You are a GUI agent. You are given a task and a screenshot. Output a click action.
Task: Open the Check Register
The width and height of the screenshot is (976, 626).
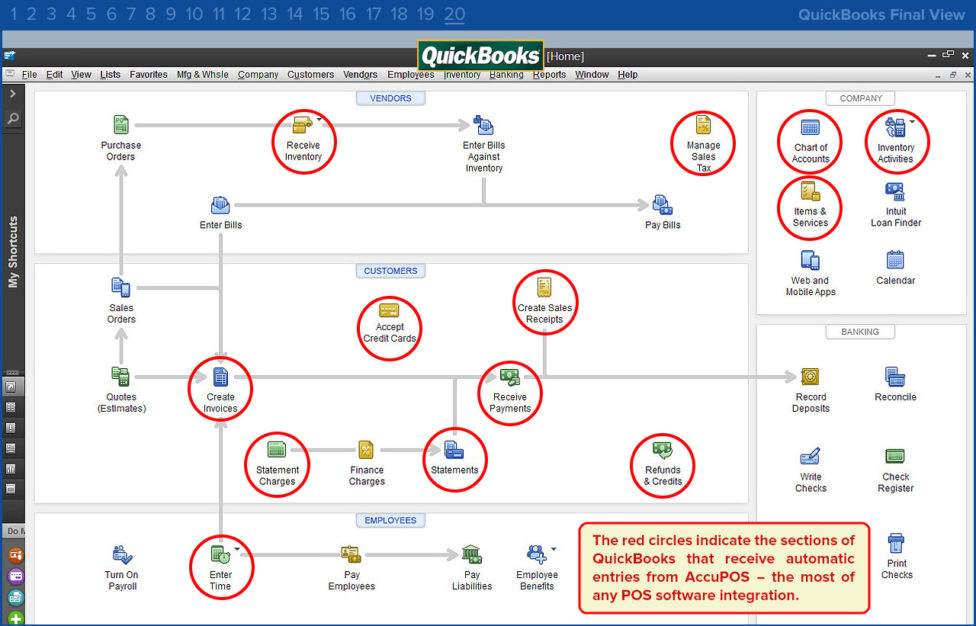[x=895, y=456]
